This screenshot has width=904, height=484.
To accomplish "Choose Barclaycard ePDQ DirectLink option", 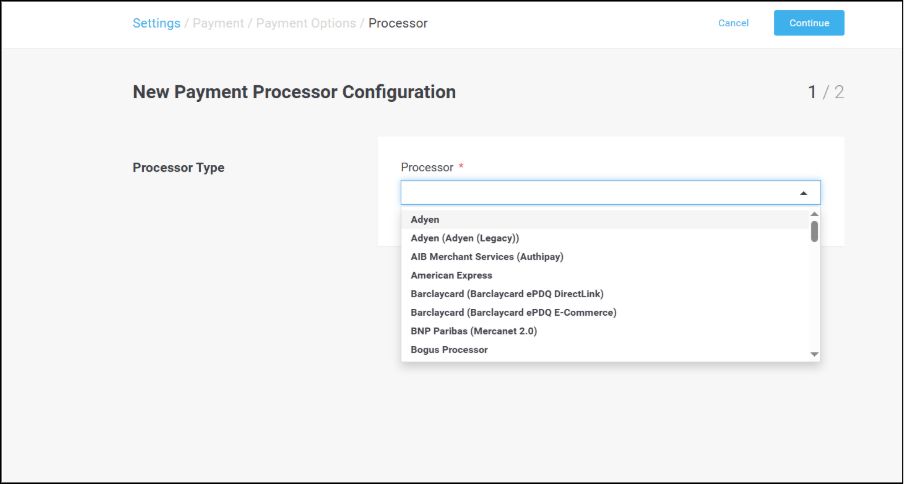I will [507, 294].
